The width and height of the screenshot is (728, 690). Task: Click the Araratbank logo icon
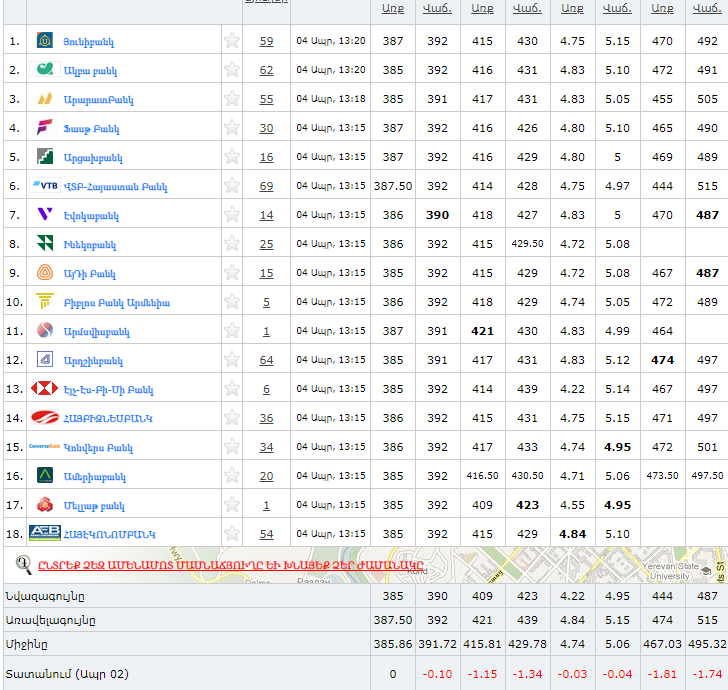(45, 98)
